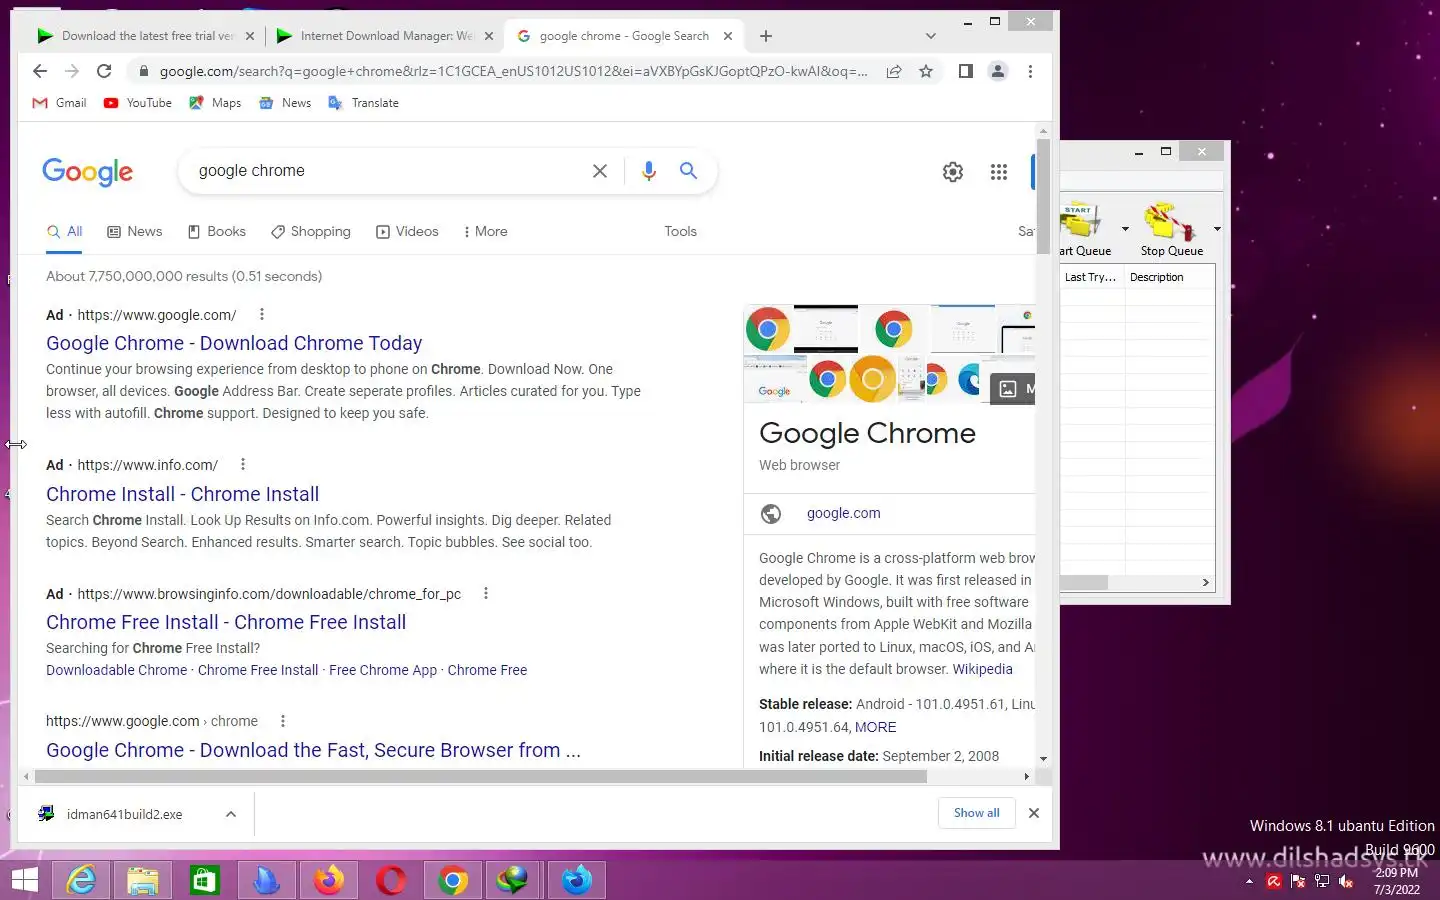Image resolution: width=1440 pixels, height=900 pixels.
Task: Start voice search with the microphone
Action: pos(649,171)
